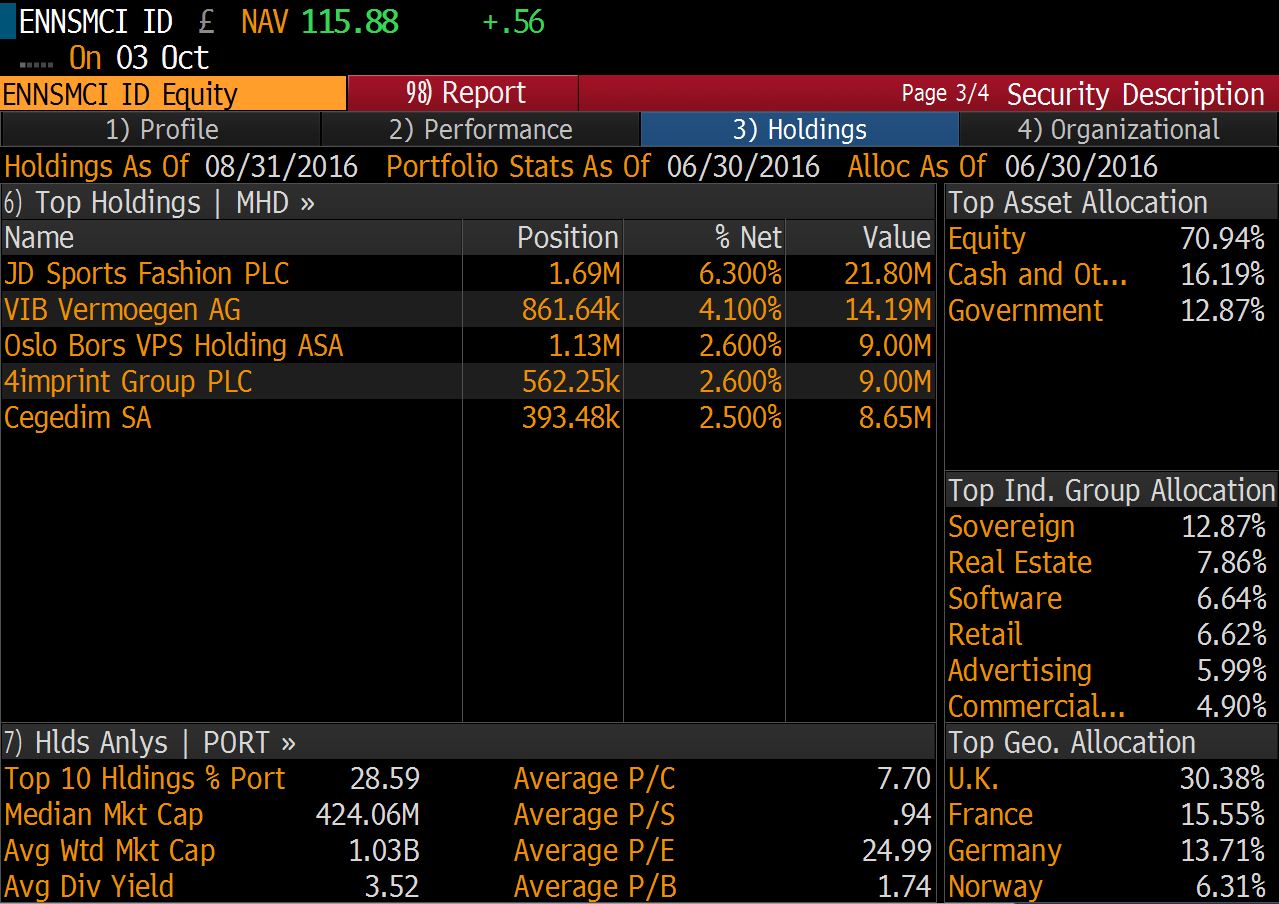Select Cegedim SA holding
The image size is (1279, 904).
click(x=467, y=418)
